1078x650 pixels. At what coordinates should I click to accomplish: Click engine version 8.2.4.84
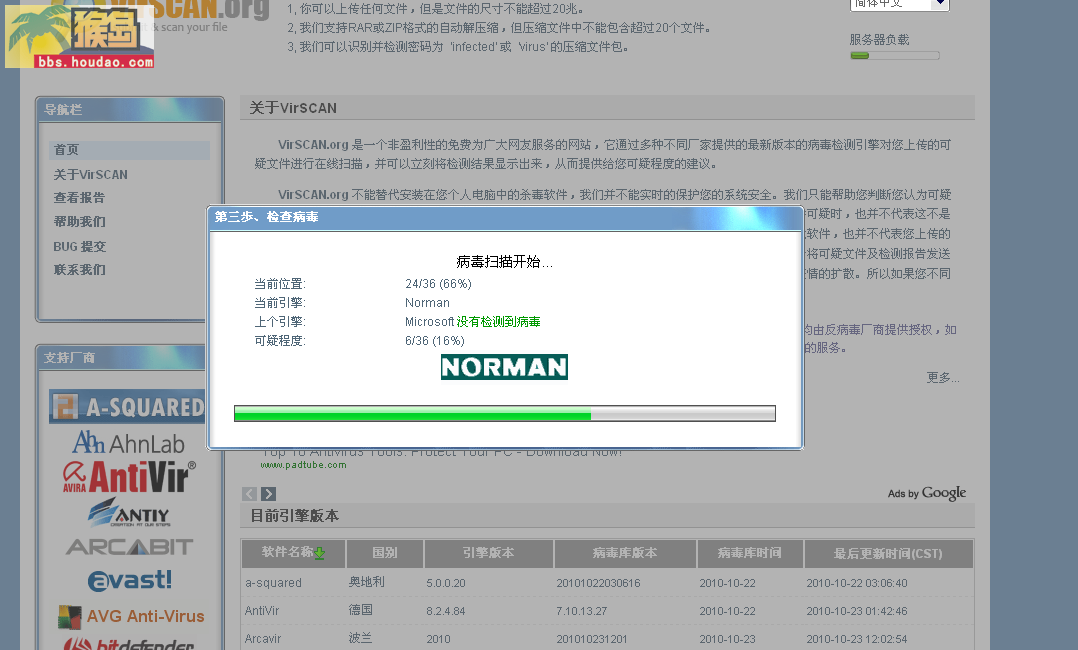tap(446, 611)
